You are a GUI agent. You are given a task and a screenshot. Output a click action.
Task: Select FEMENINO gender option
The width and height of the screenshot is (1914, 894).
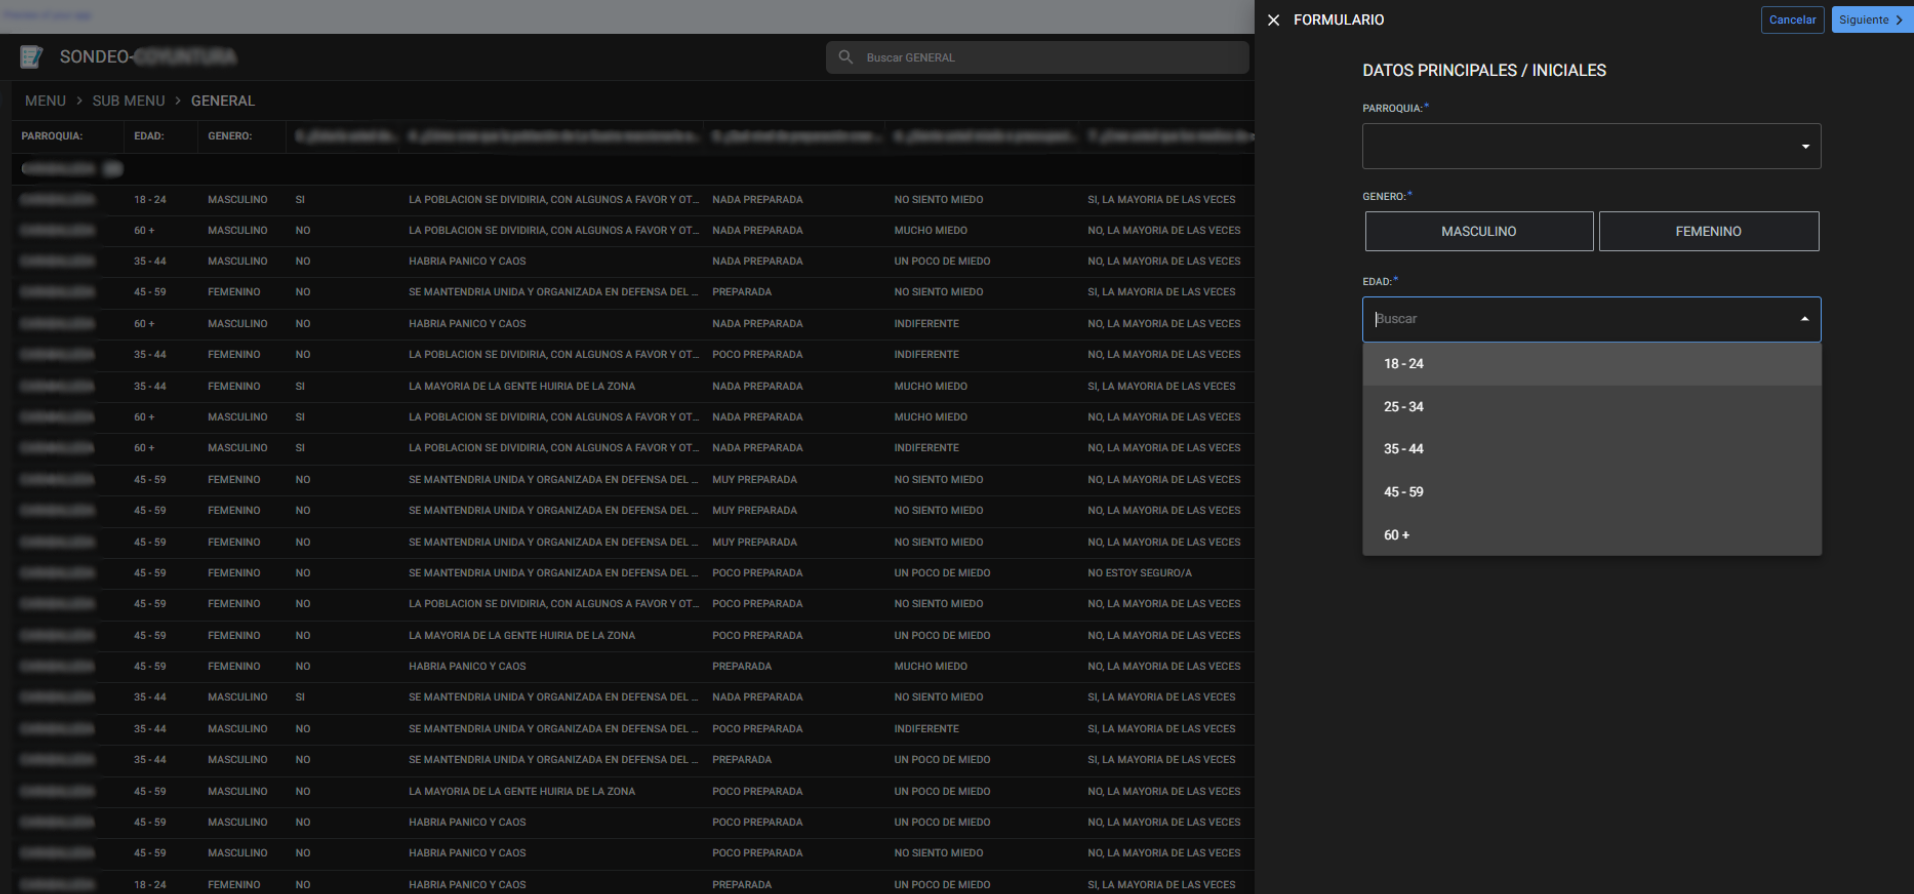click(1708, 231)
